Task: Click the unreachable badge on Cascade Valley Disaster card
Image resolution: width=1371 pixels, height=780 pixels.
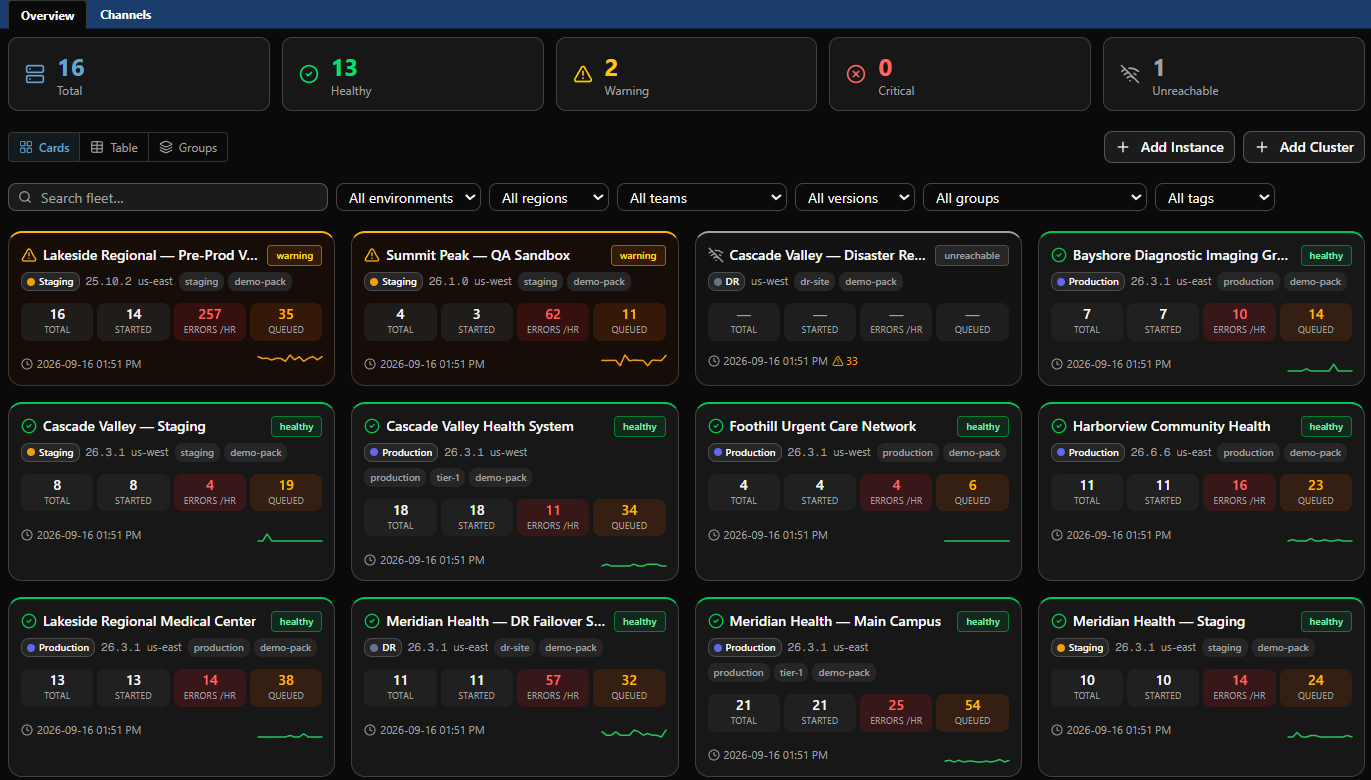Action: [x=972, y=255]
